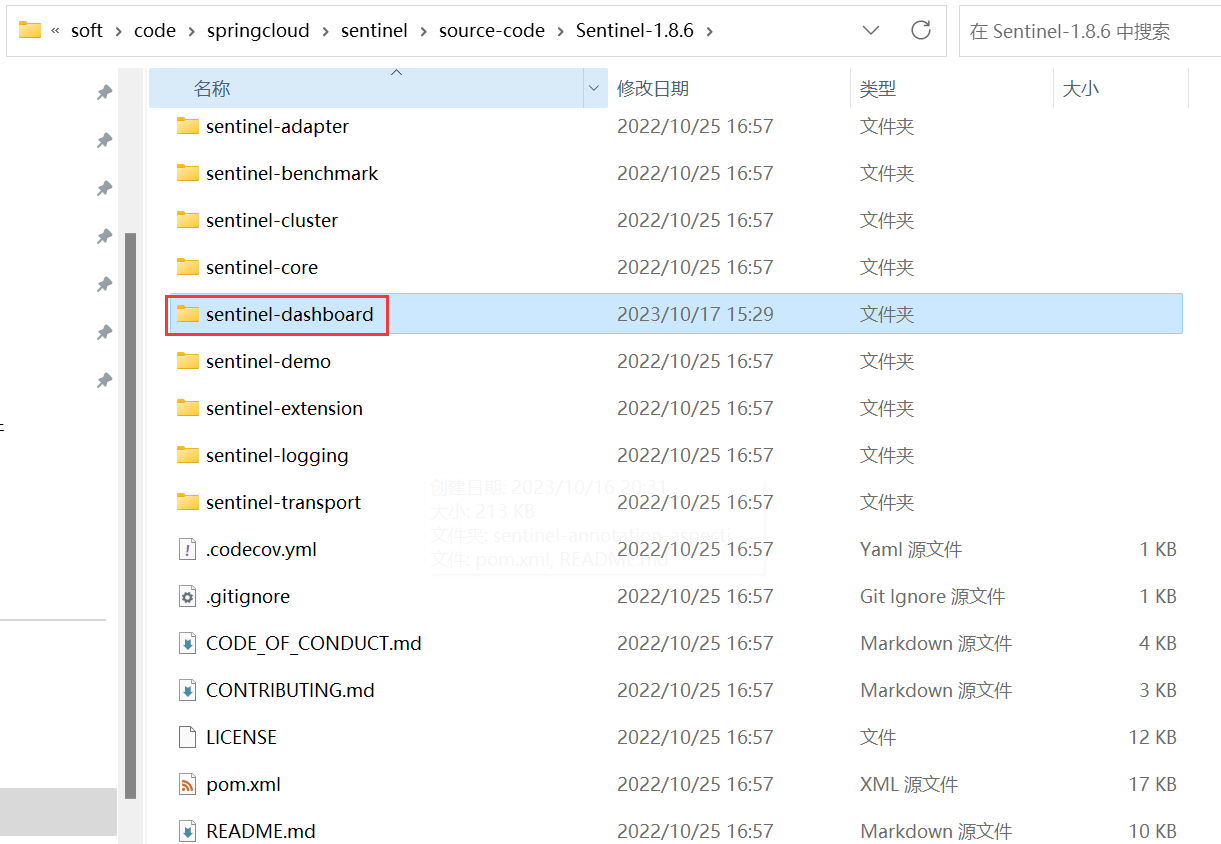Screen dimensions: 1221x844
Task: Click the sentinel-cluster folder icon
Action: pyautogui.click(x=188, y=220)
